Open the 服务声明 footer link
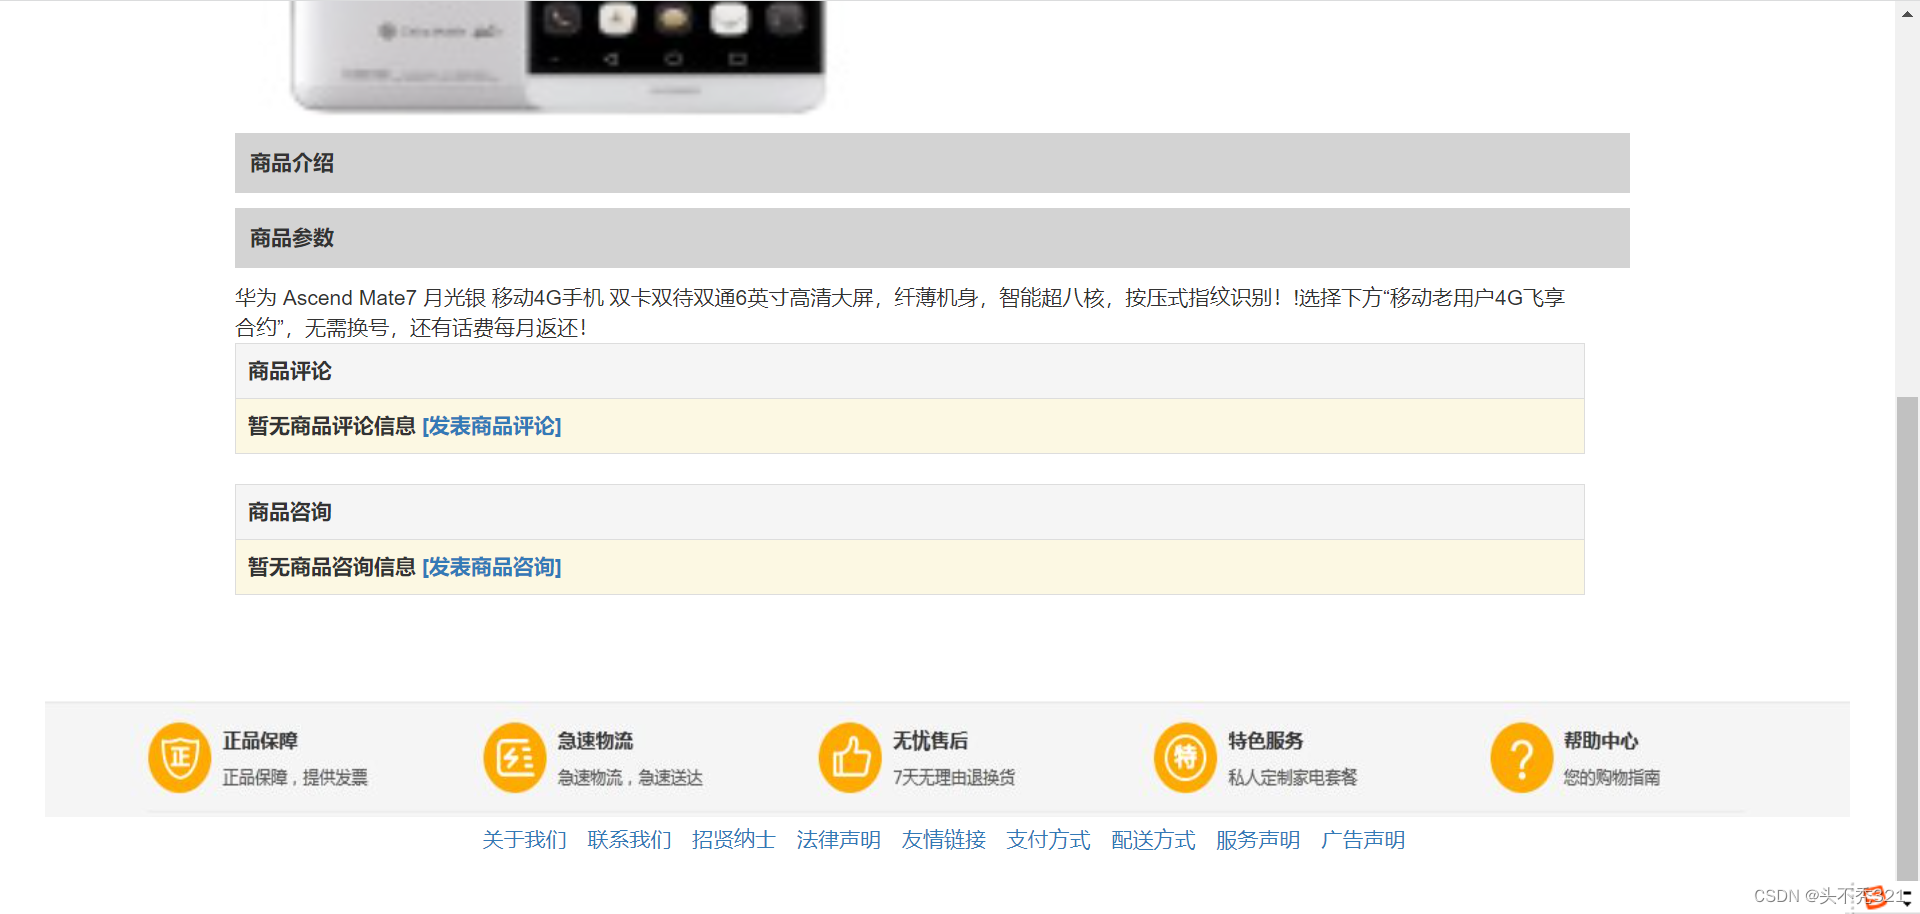This screenshot has width=1920, height=914. tap(1258, 840)
